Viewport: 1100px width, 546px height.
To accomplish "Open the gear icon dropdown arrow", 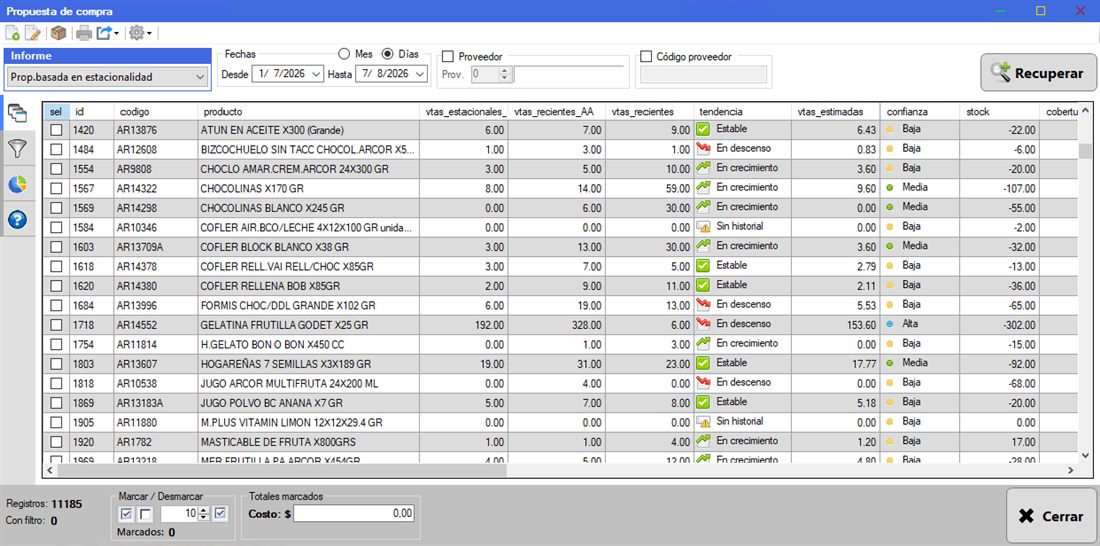I will 149,33.
